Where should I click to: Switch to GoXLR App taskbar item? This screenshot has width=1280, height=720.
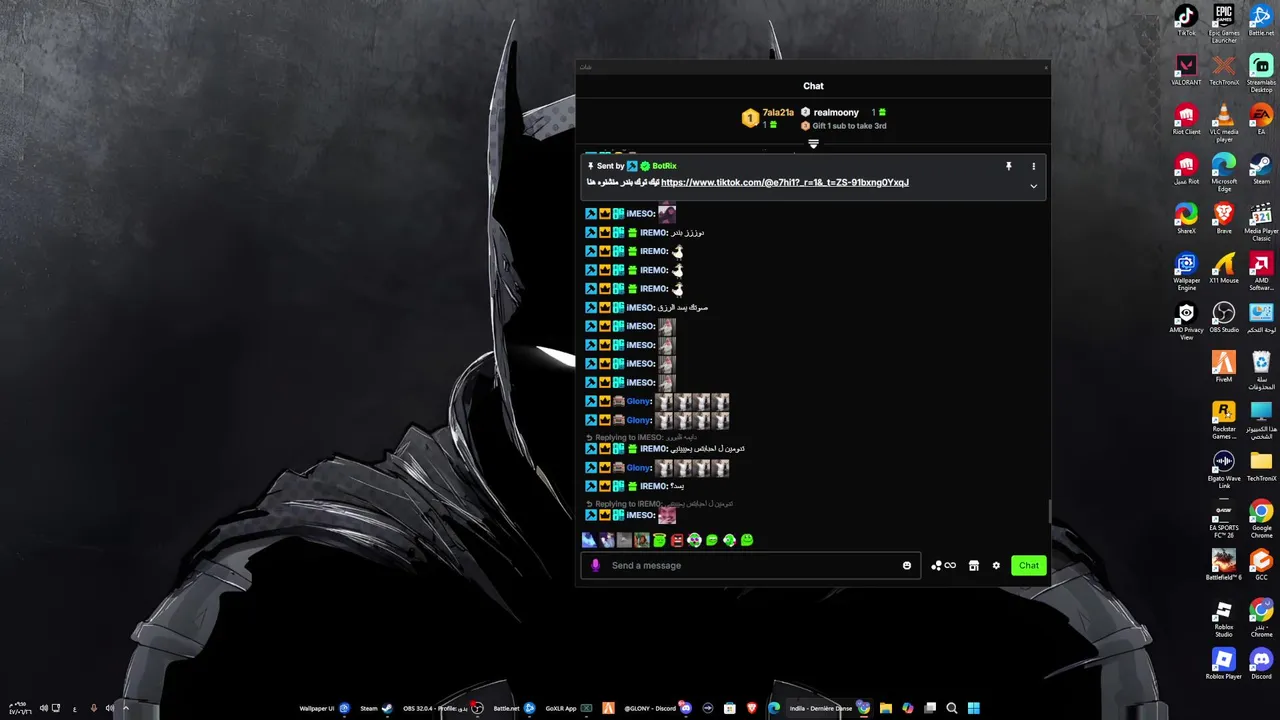click(x=568, y=708)
